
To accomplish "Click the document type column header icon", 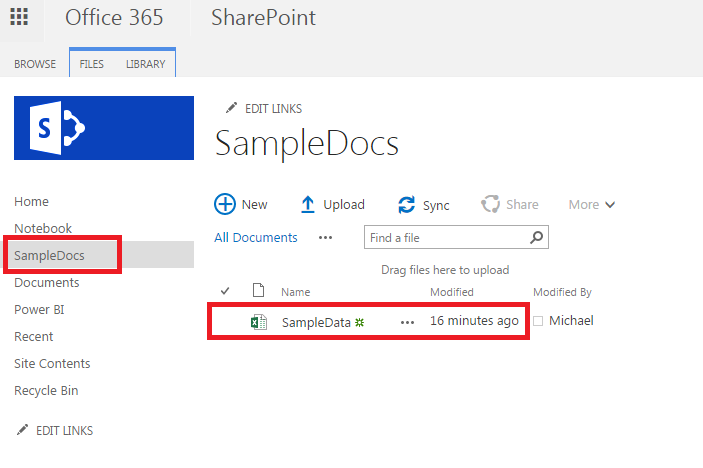I will coord(258,290).
